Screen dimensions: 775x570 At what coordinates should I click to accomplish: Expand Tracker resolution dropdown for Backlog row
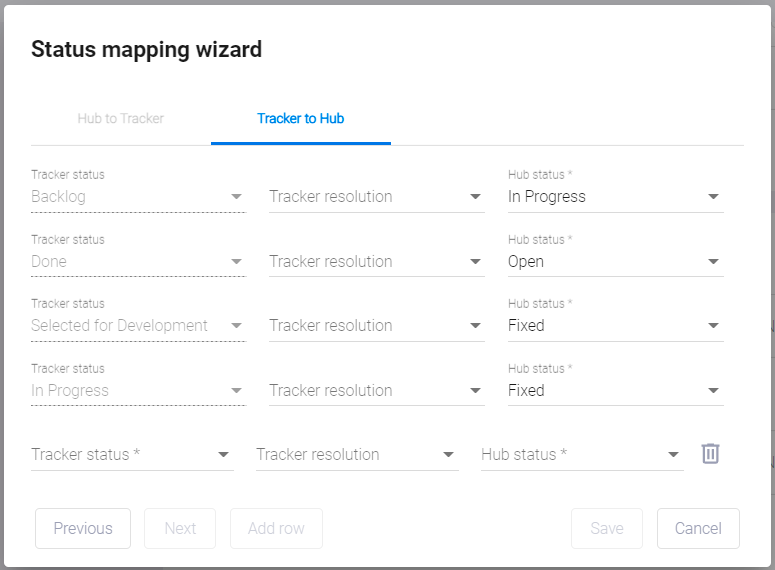coord(376,197)
